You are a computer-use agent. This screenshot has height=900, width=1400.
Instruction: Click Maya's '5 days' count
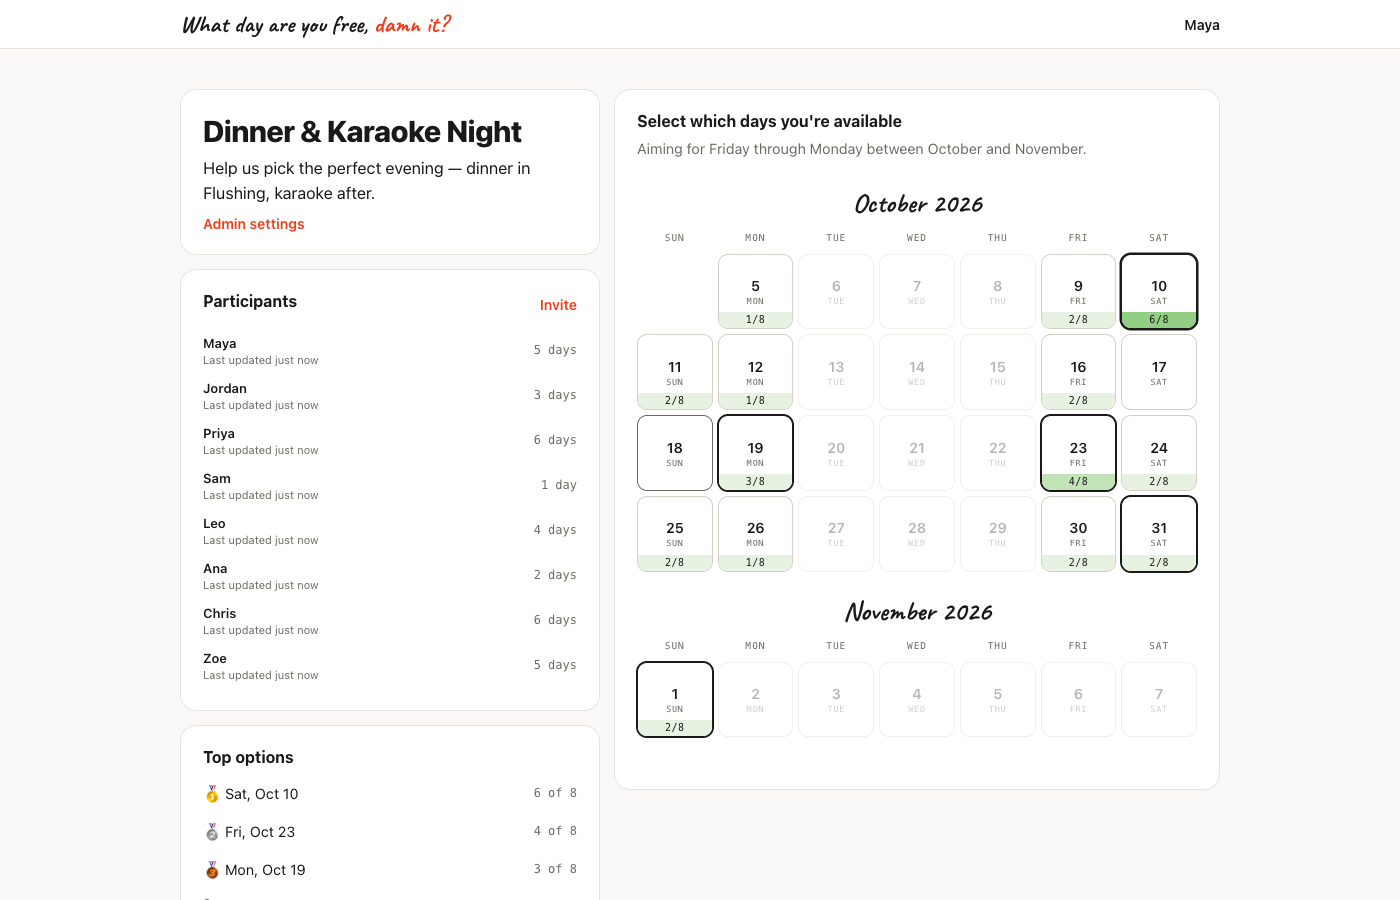(x=555, y=350)
